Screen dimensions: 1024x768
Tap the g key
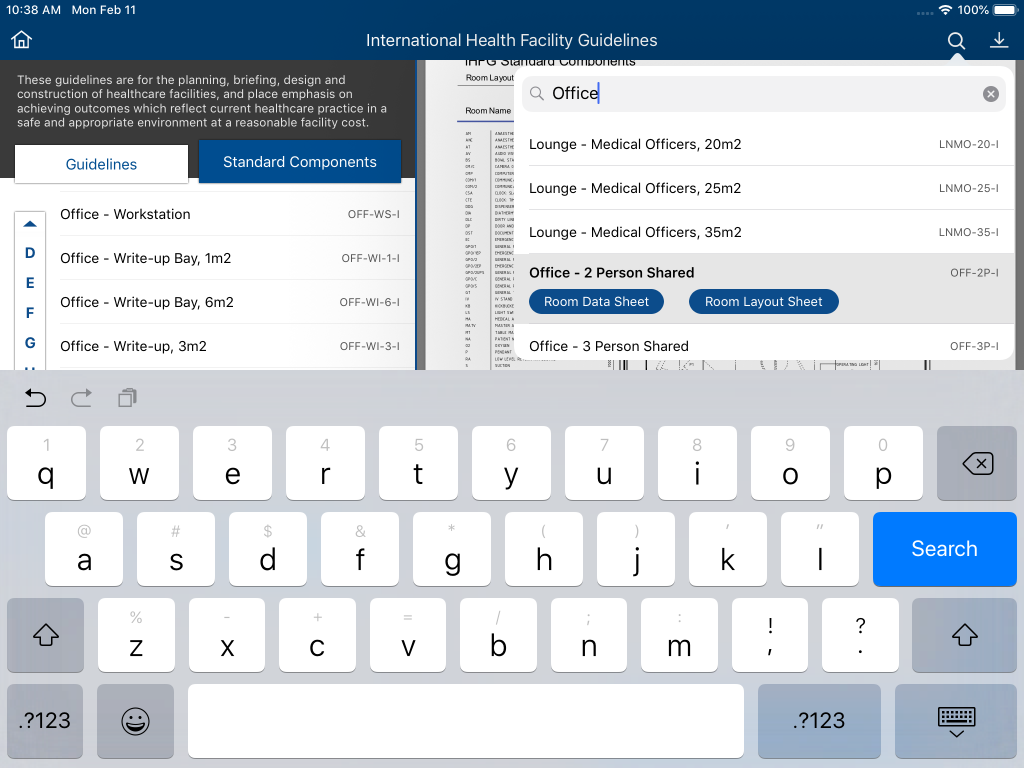452,549
